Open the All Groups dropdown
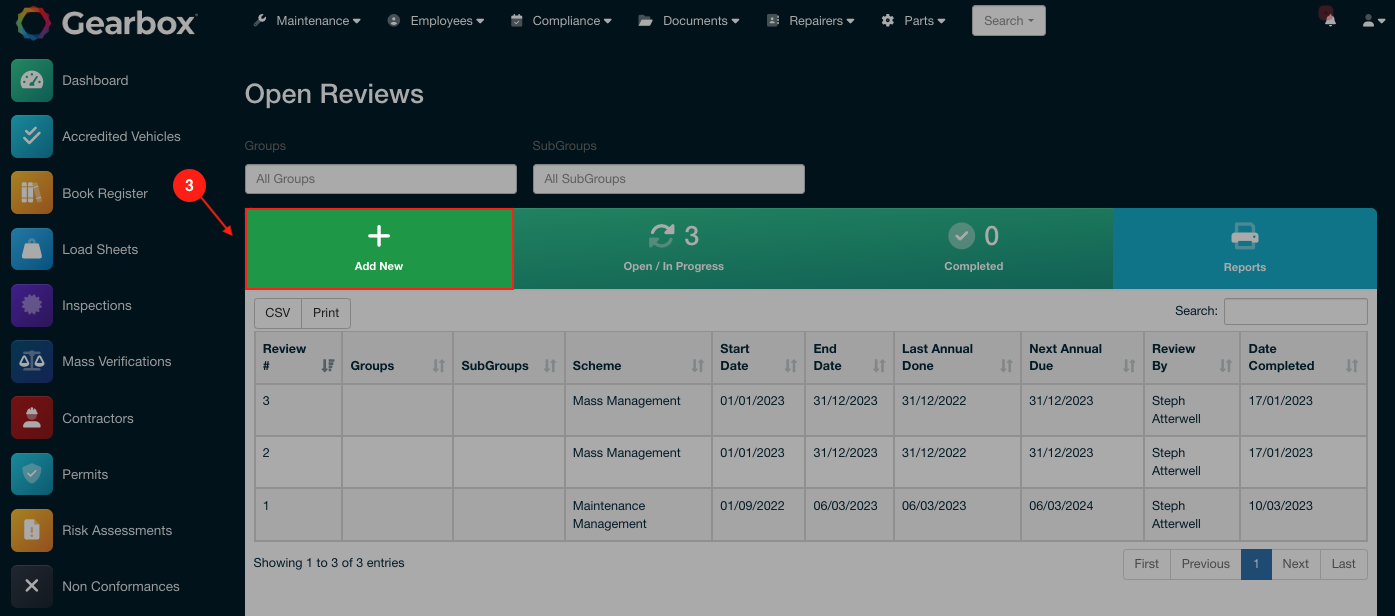The width and height of the screenshot is (1395, 616). tap(381, 179)
